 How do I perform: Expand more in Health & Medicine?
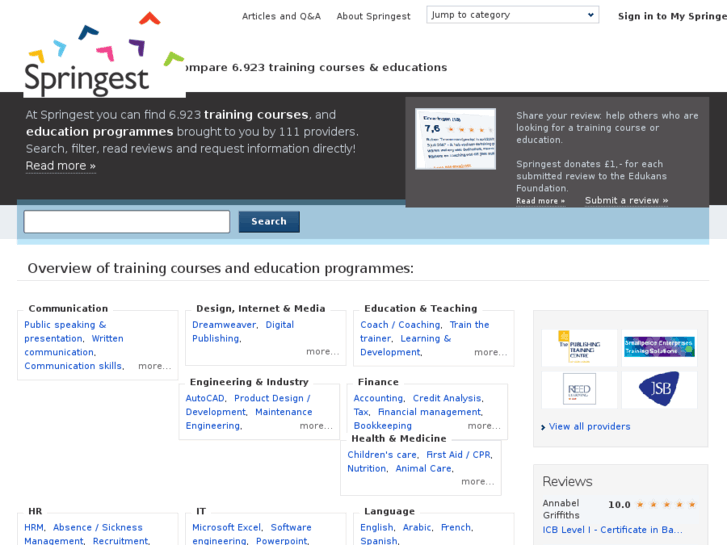(478, 481)
